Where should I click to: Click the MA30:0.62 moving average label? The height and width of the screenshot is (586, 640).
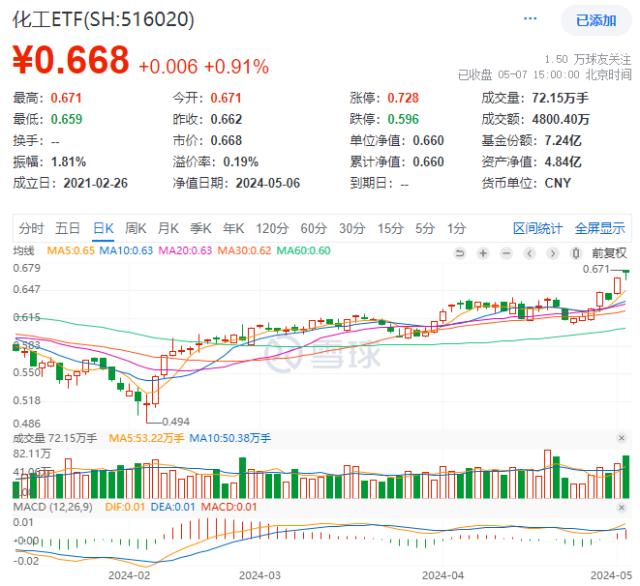tap(244, 251)
